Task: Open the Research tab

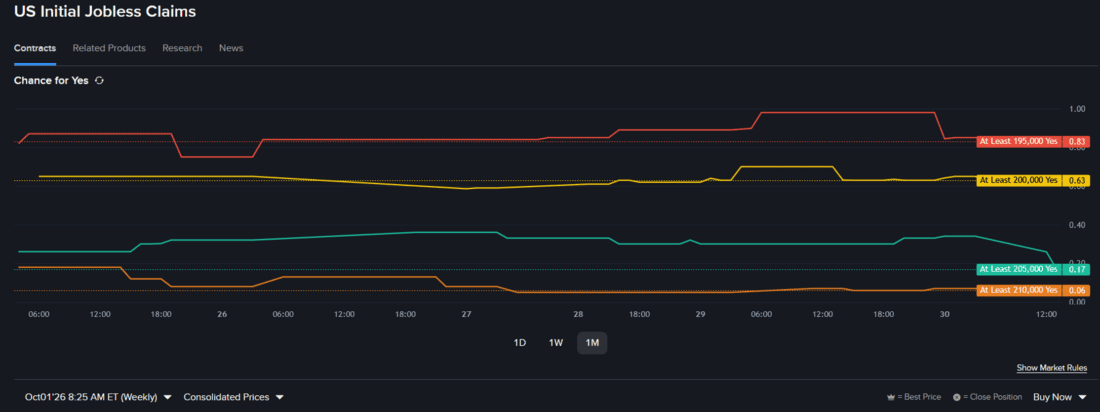Action: [x=182, y=48]
